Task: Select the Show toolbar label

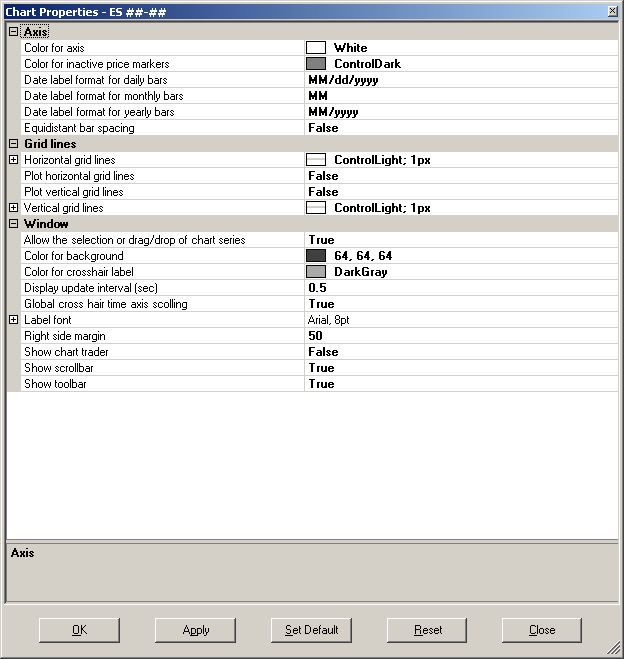Action: tap(55, 384)
